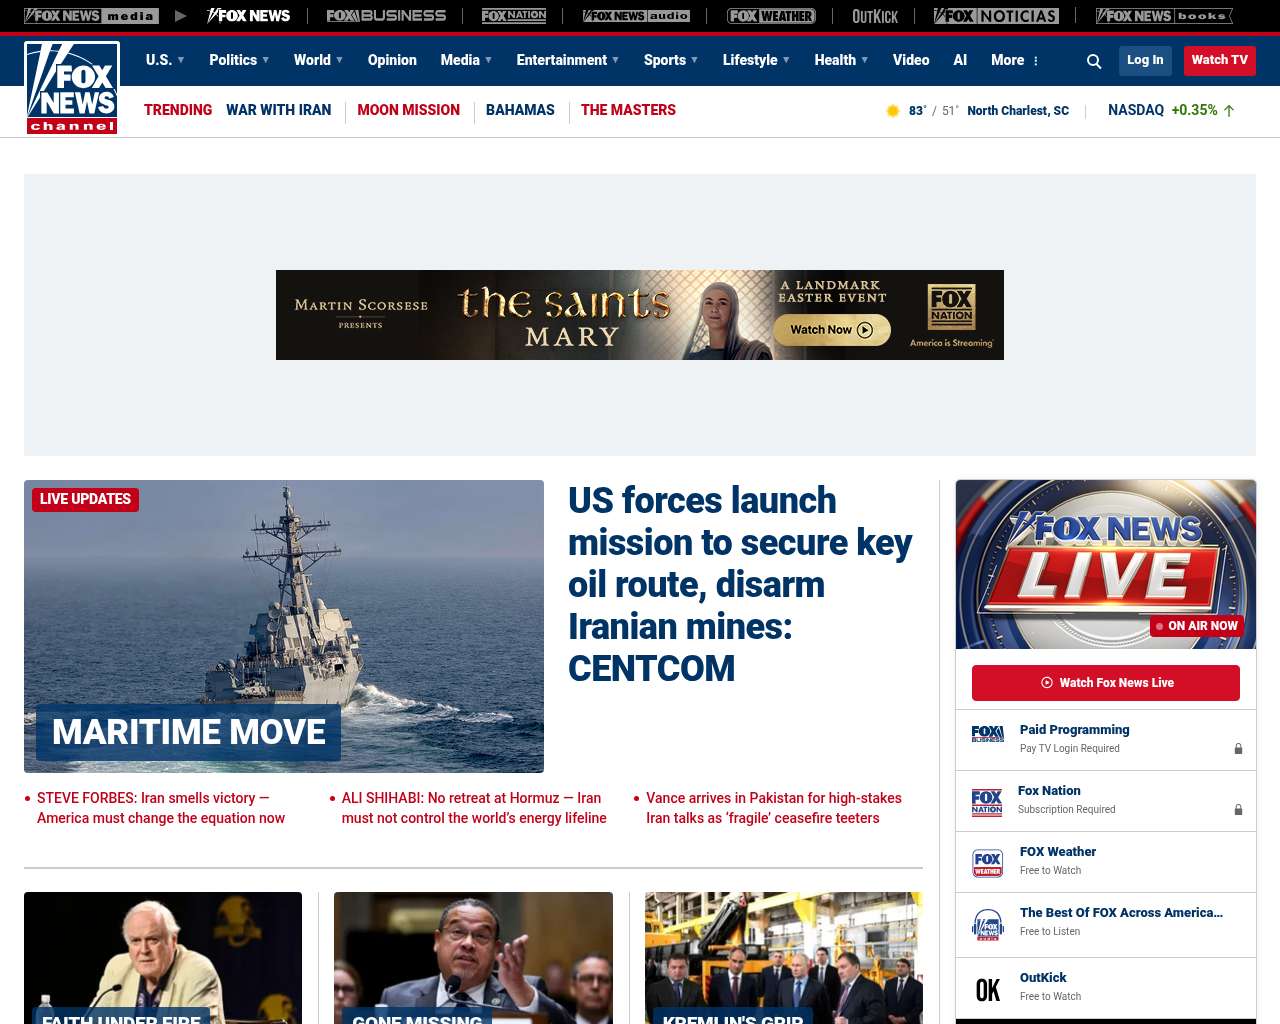Open the Fox News Books logo
This screenshot has height=1024, width=1280.
pyautogui.click(x=1164, y=16)
